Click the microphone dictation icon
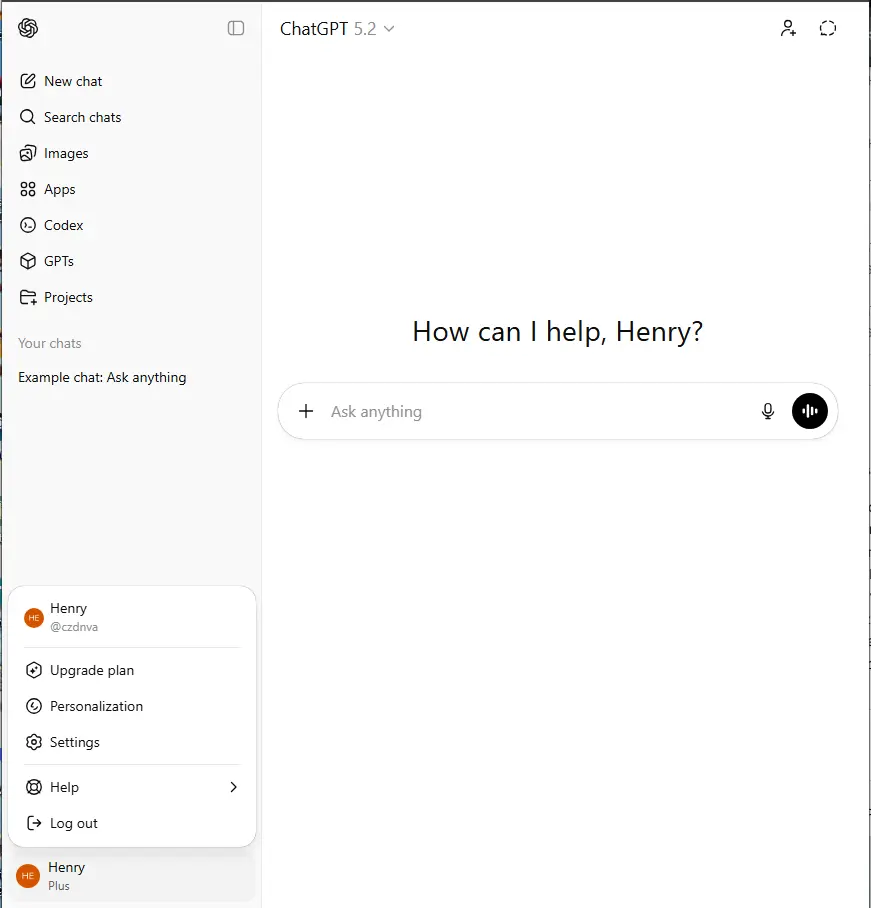The width and height of the screenshot is (871, 908). (768, 411)
